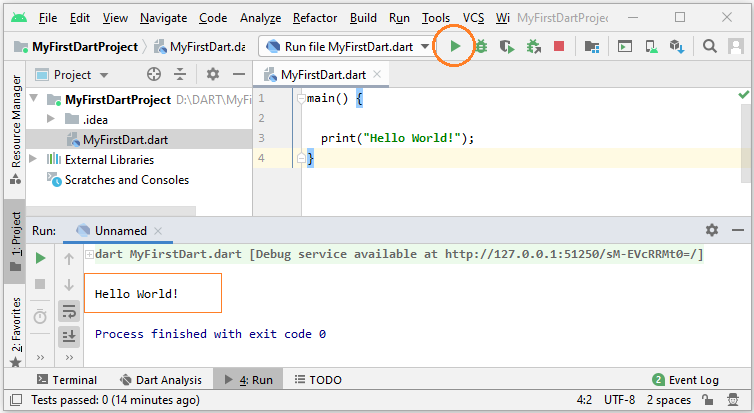Image resolution: width=754 pixels, height=413 pixels.
Task: Open the File menu
Action: [48, 18]
